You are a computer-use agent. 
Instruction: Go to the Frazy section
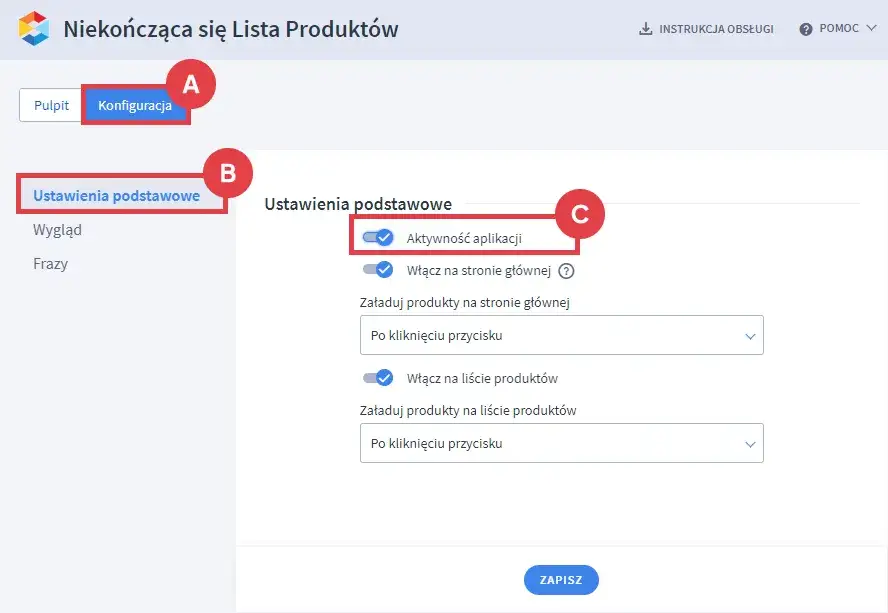[50, 264]
